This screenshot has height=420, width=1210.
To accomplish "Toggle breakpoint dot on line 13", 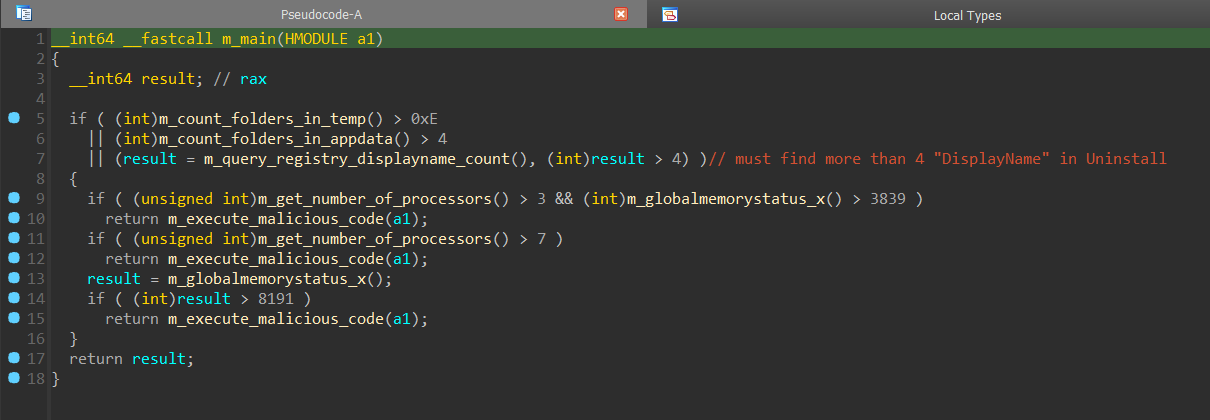I will point(14,278).
